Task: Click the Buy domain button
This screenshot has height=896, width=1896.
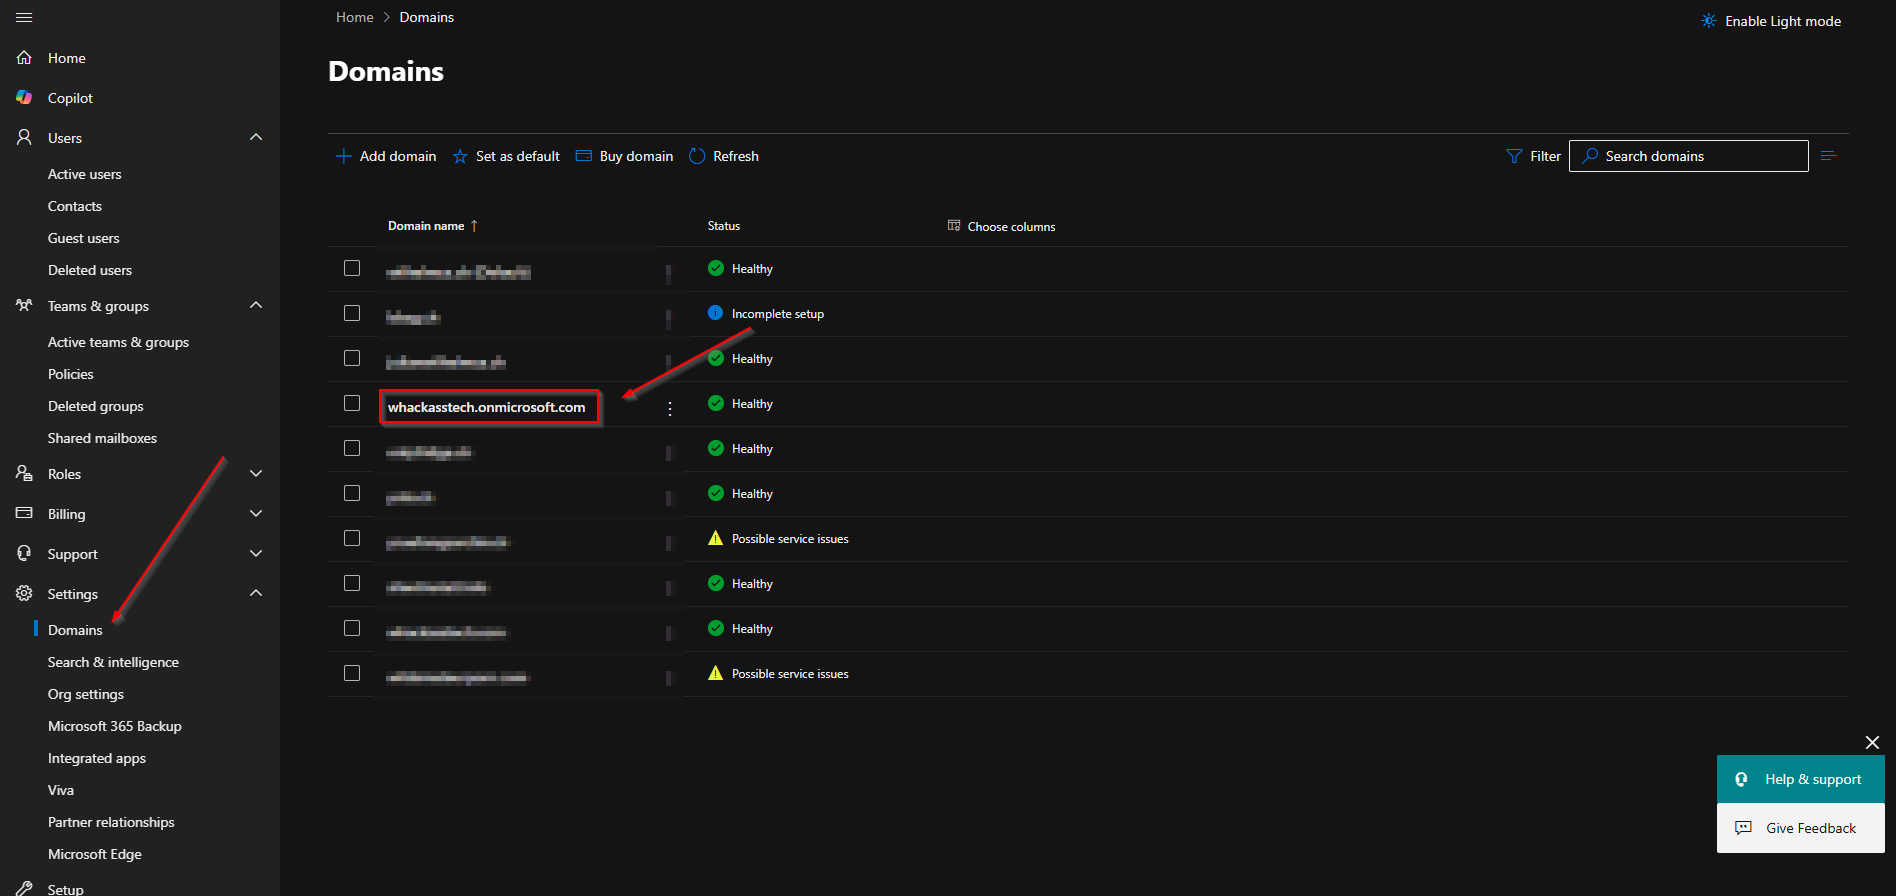Action: (x=625, y=156)
